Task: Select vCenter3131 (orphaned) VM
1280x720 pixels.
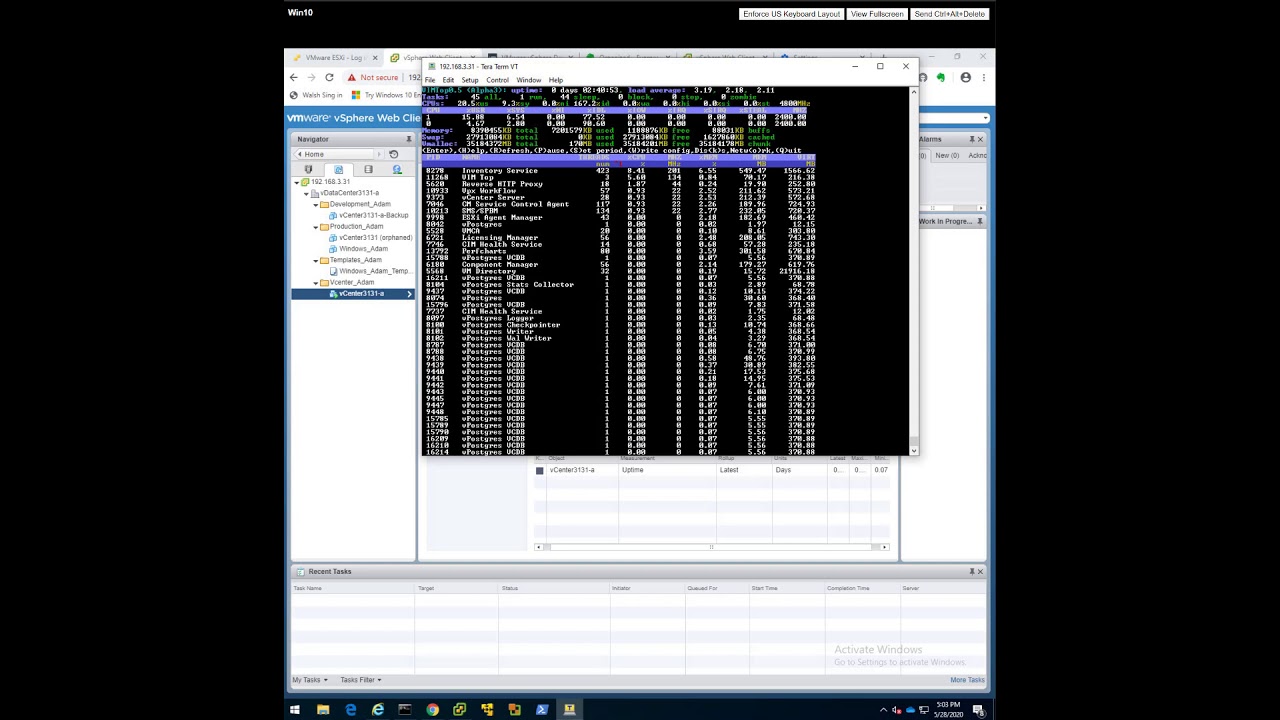Action: pos(370,238)
